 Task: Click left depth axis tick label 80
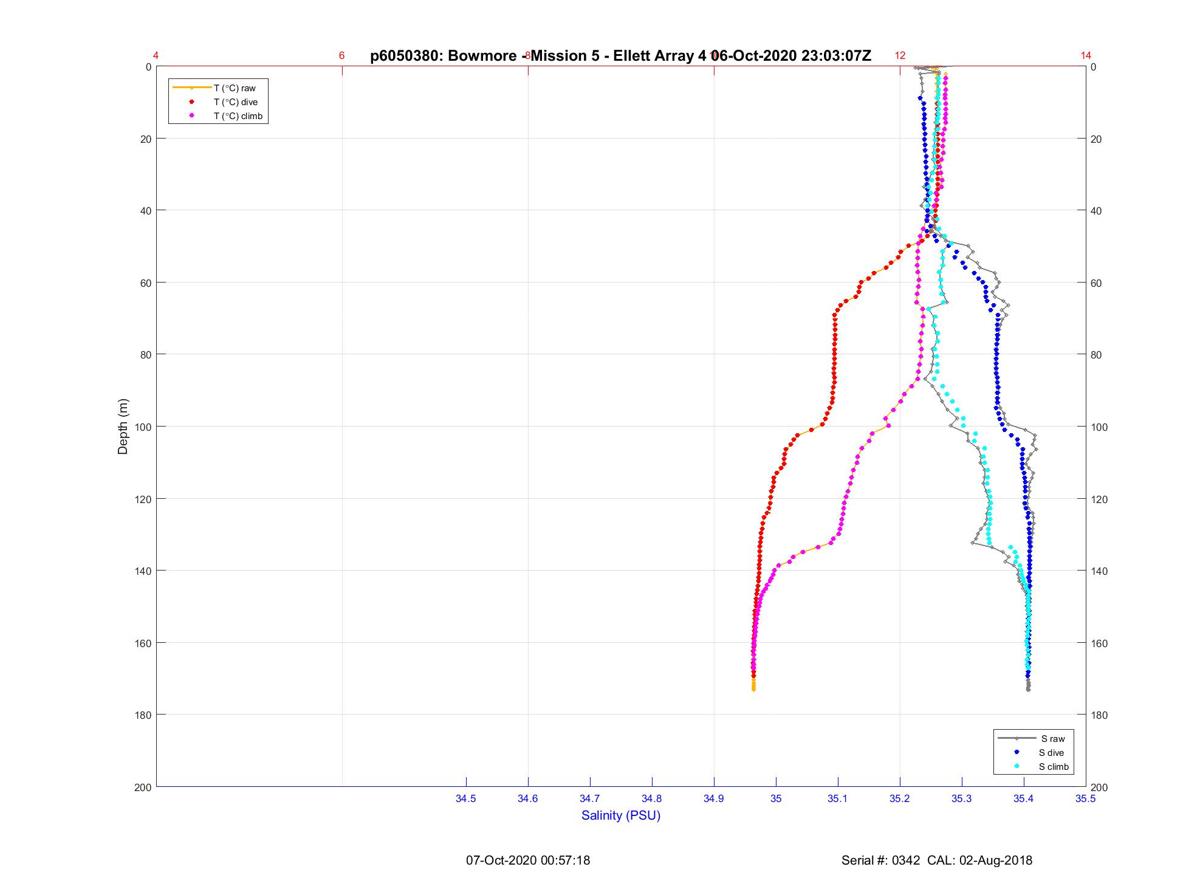click(145, 355)
